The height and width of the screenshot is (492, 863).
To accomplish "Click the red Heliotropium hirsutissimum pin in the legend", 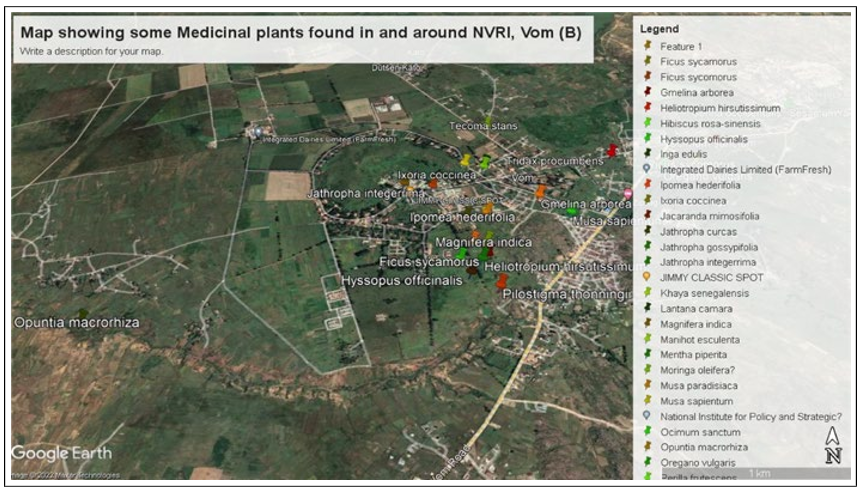I will 648,108.
